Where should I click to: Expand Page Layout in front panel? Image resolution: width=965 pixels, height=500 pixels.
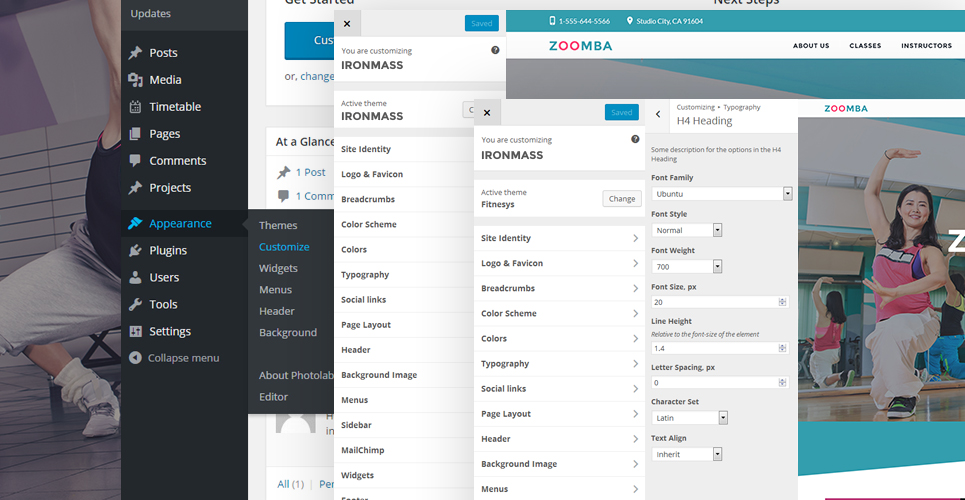coord(559,414)
